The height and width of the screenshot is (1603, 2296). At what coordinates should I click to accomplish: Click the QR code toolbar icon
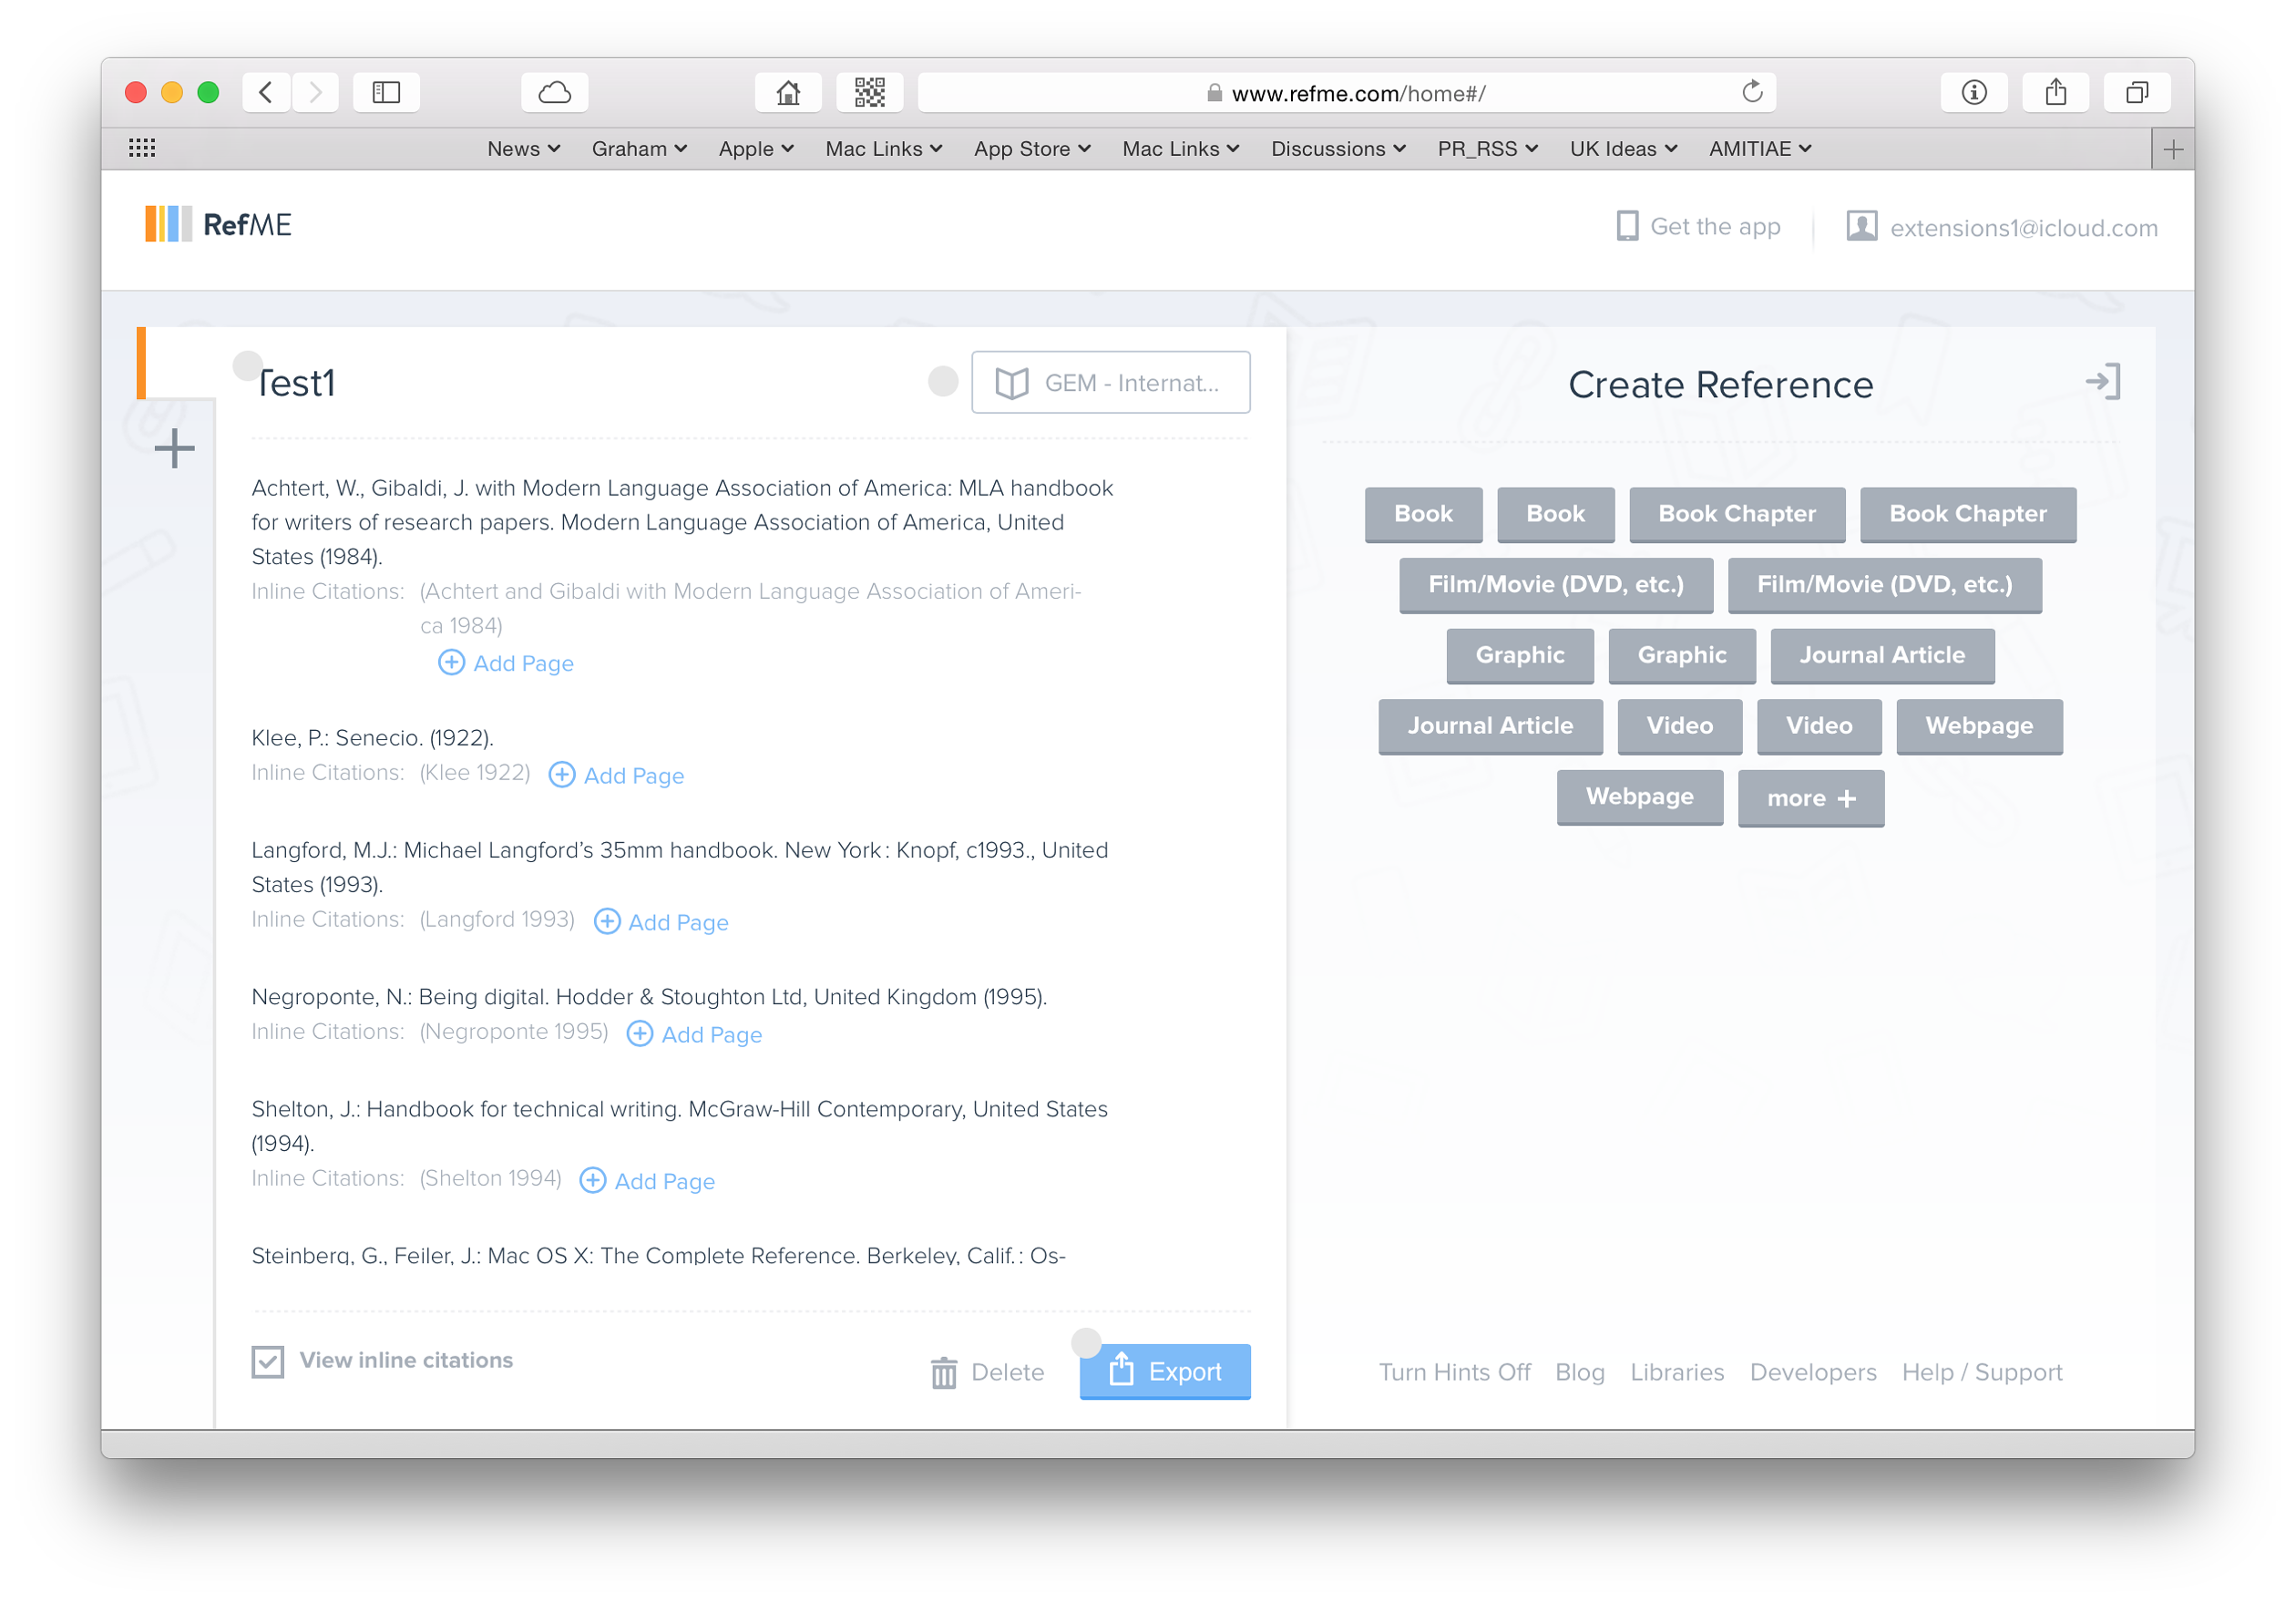coord(870,93)
